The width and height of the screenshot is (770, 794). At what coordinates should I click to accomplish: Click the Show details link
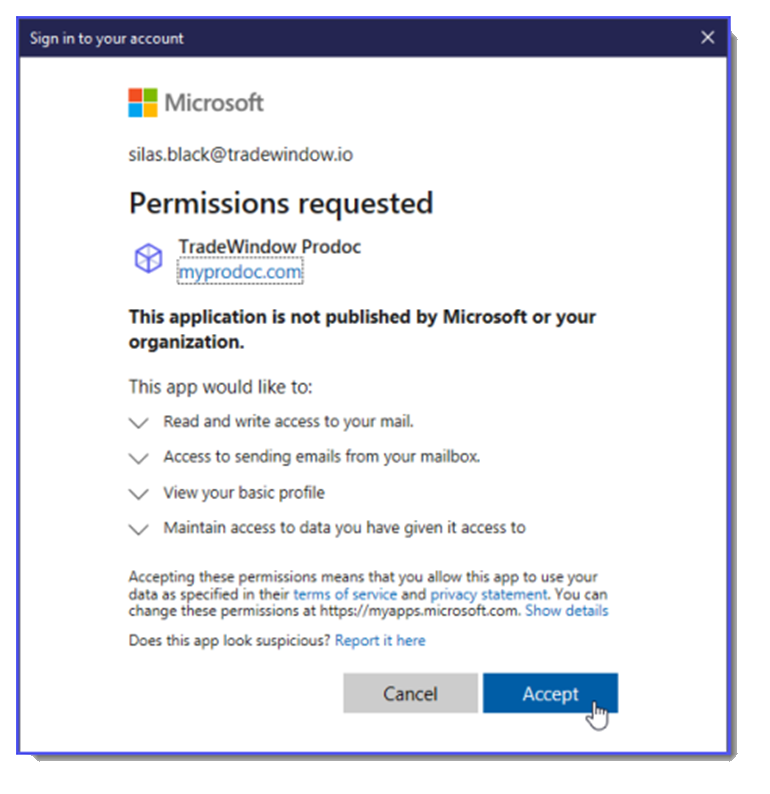(566, 611)
